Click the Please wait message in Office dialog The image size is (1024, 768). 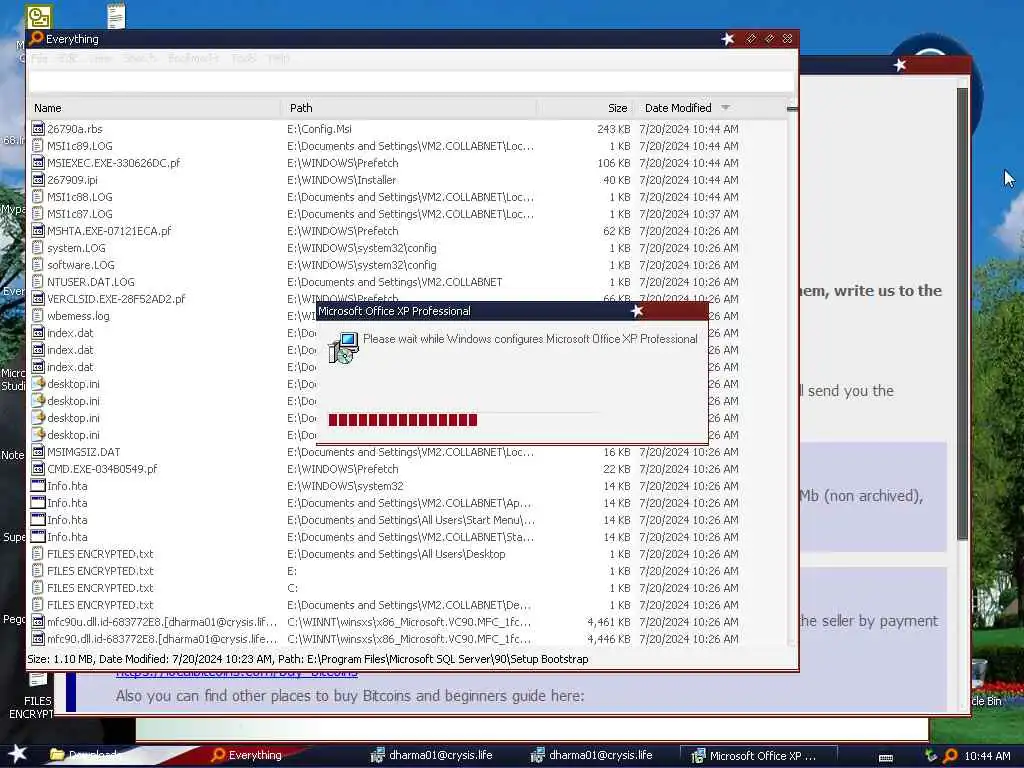pyautogui.click(x=530, y=339)
